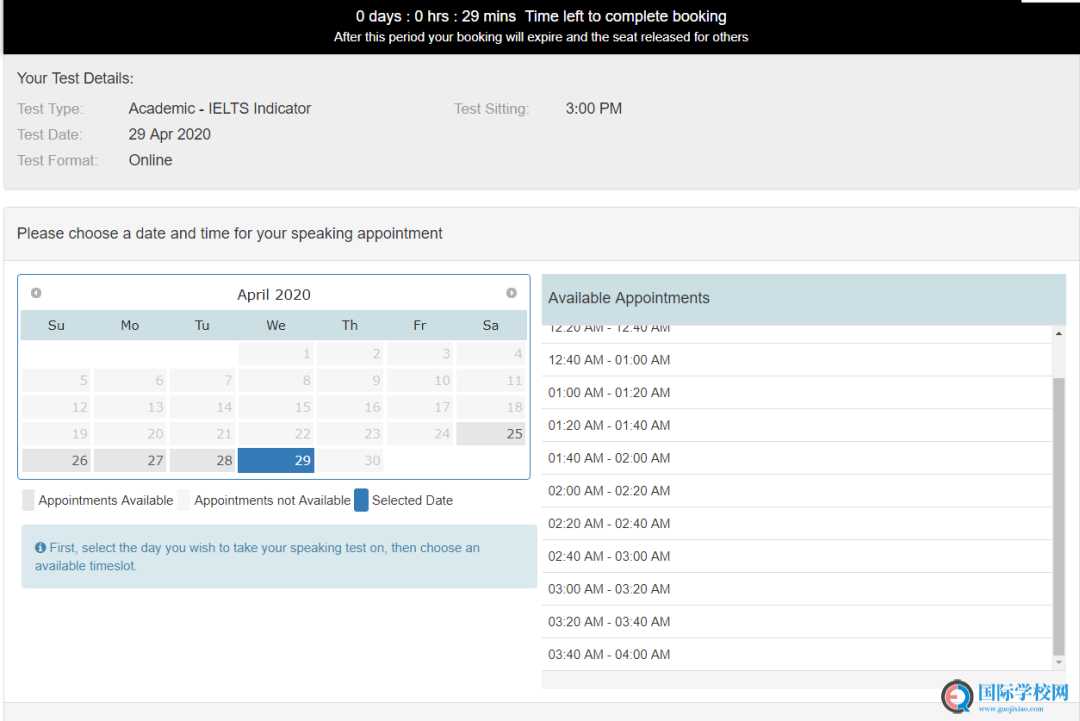Click the unavailable date April 20
The image size is (1080, 721).
pos(129,434)
